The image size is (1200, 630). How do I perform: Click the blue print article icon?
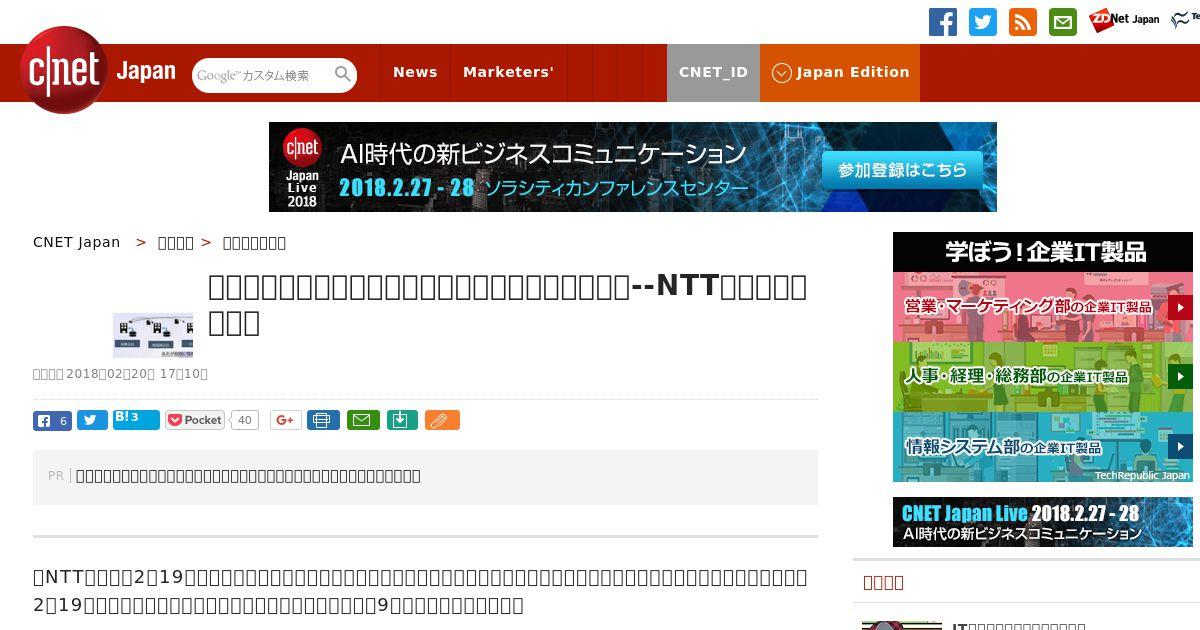(322, 420)
